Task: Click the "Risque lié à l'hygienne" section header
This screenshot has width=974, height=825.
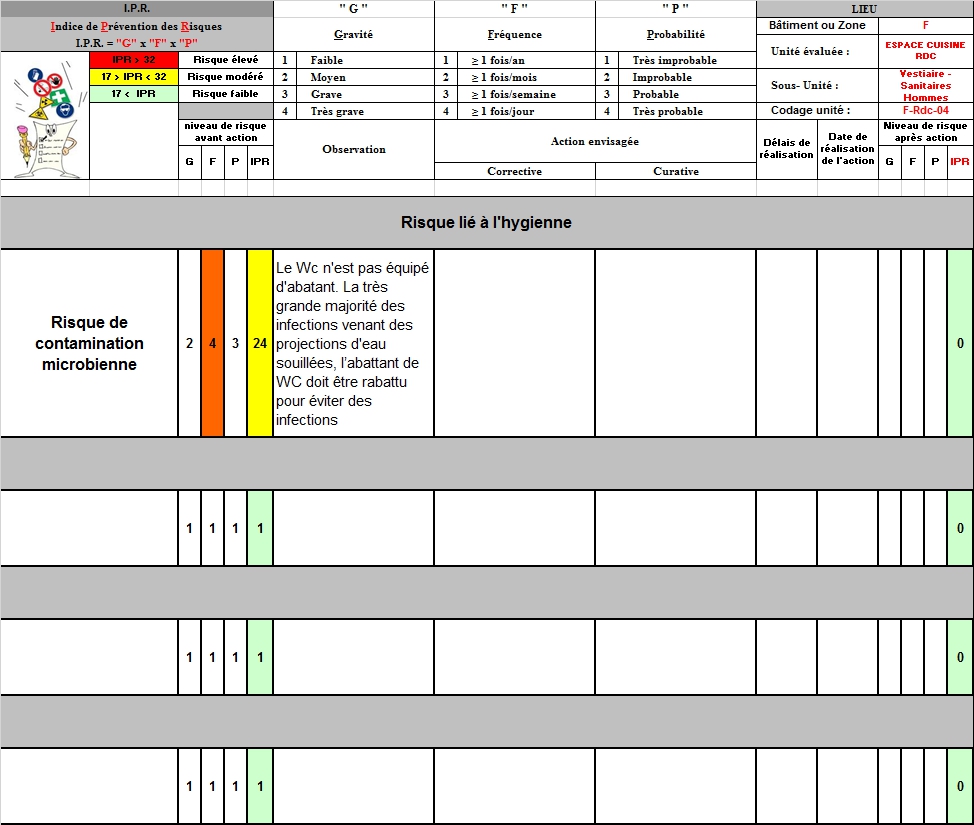Action: pos(486,222)
